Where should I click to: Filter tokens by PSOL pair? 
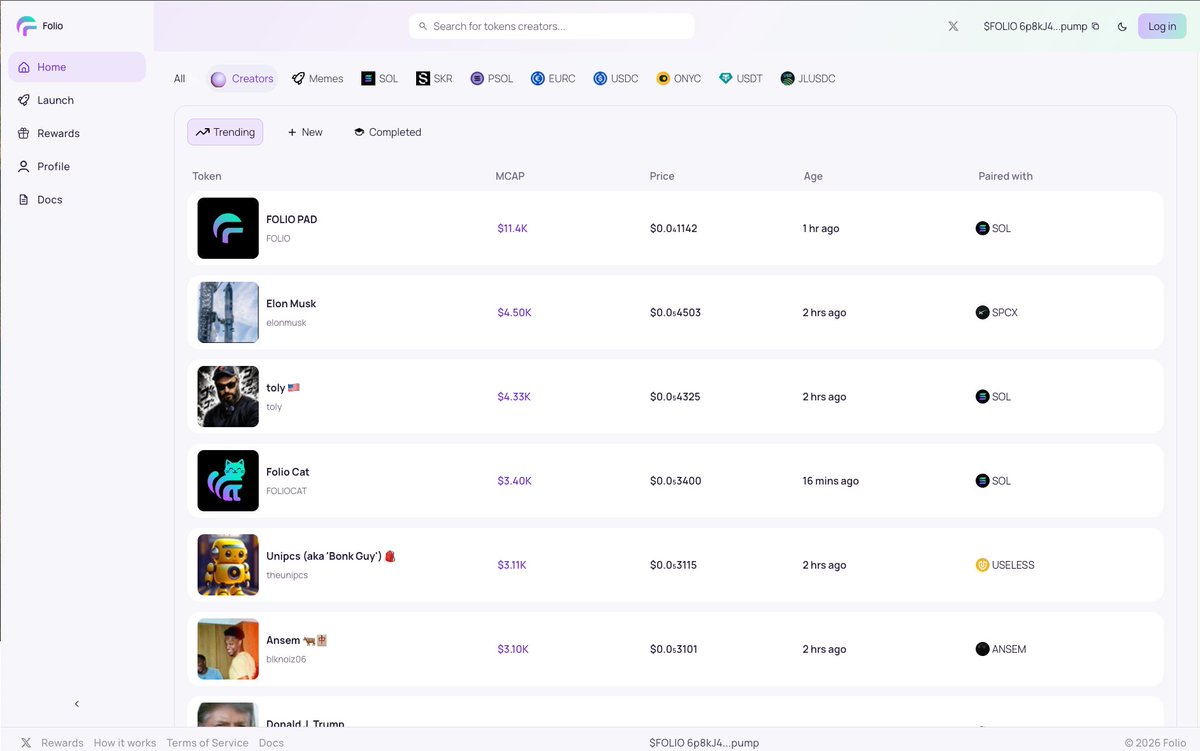point(492,78)
